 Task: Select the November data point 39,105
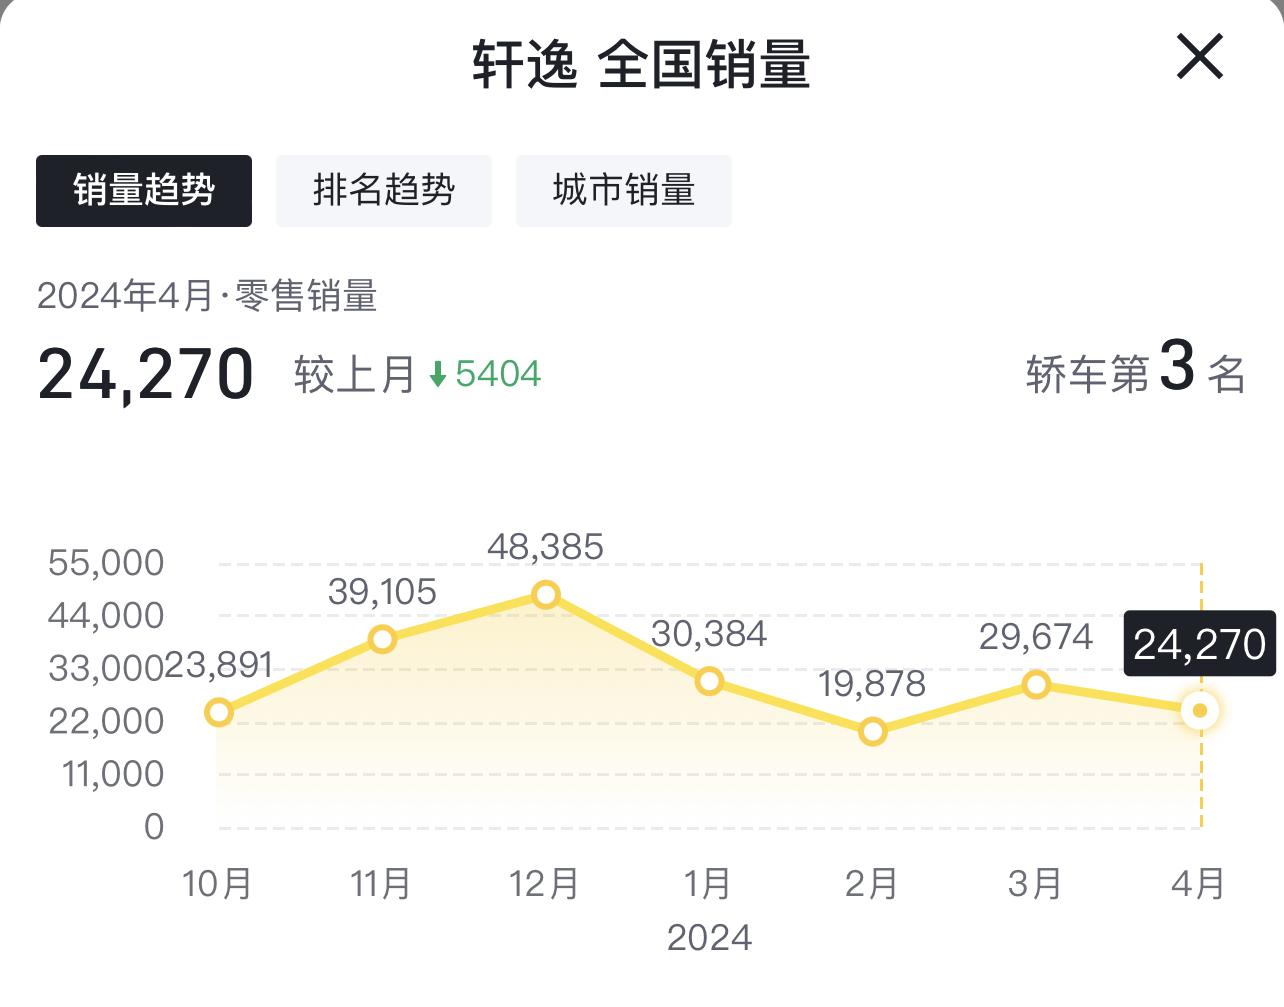(x=382, y=639)
